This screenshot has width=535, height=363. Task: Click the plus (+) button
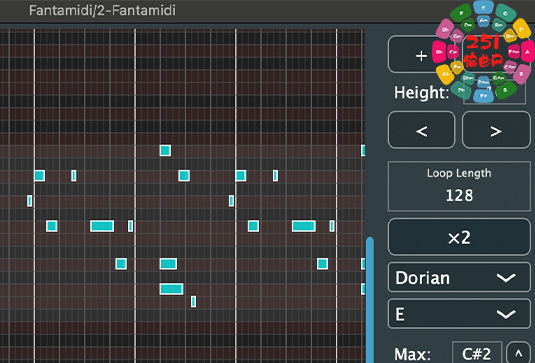(422, 54)
